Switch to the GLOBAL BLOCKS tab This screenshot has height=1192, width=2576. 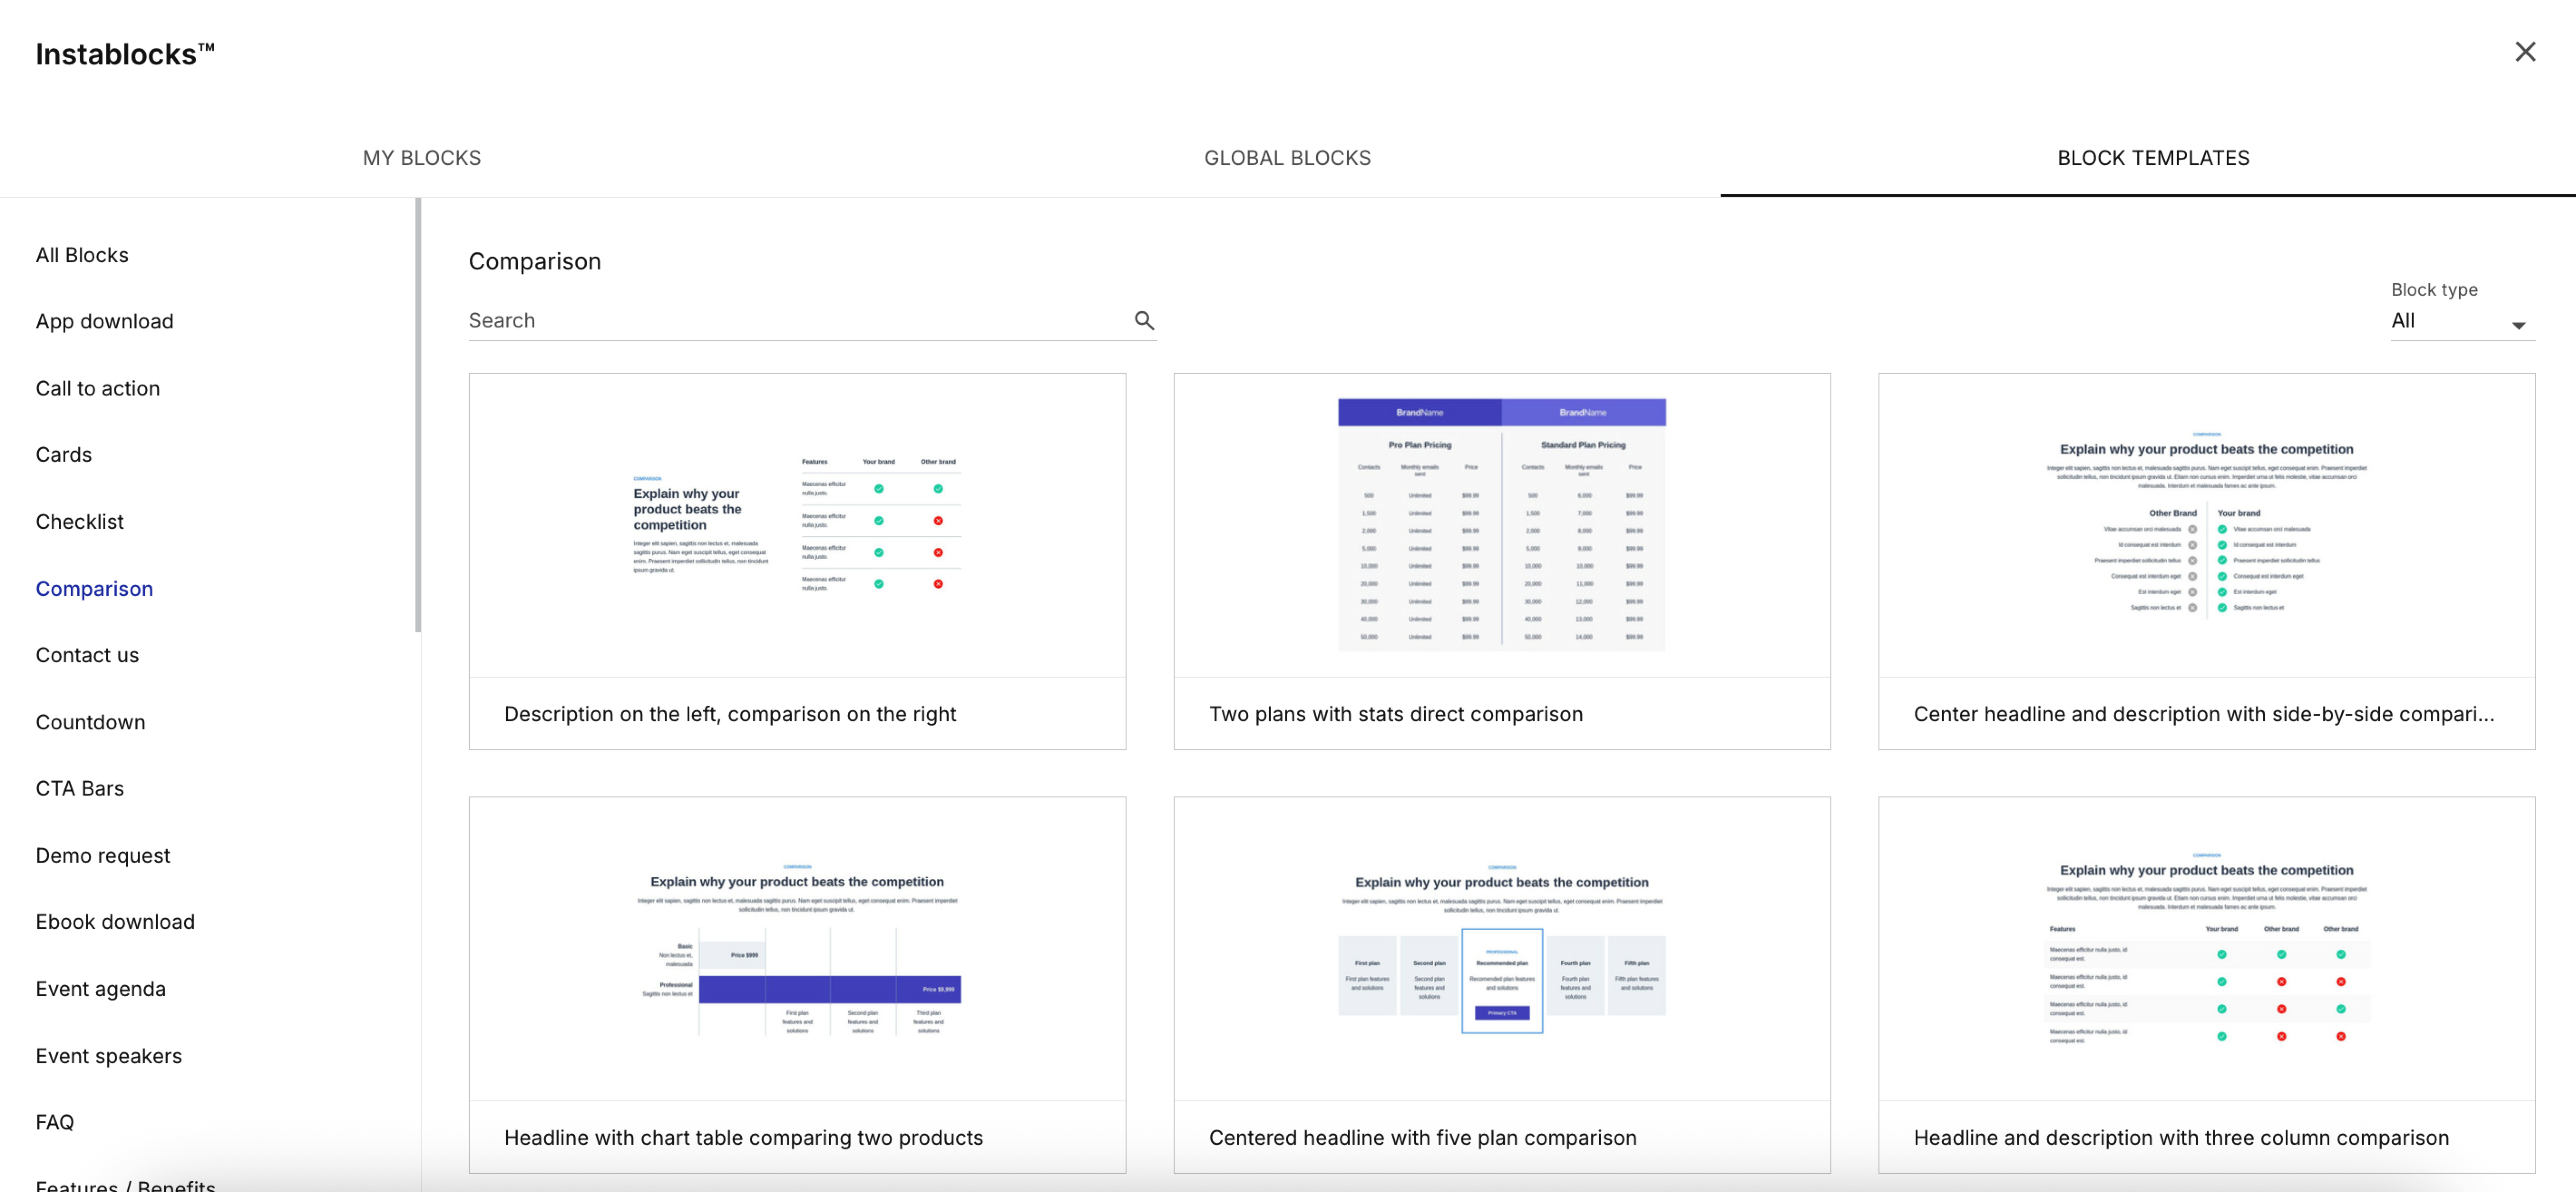pos(1287,158)
